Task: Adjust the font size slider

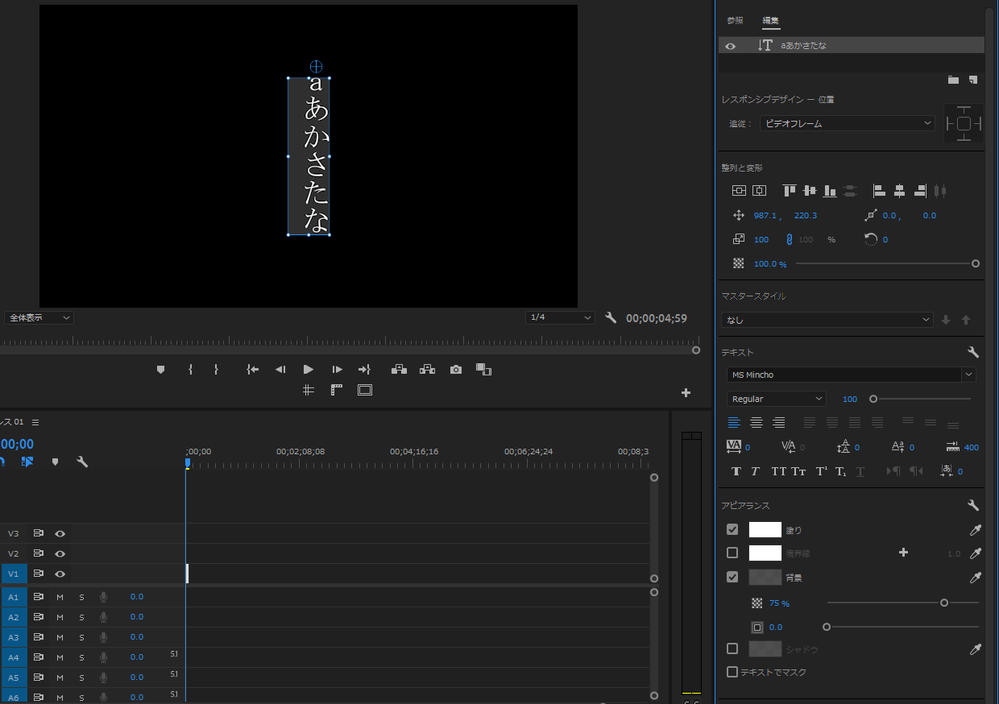Action: (x=873, y=399)
